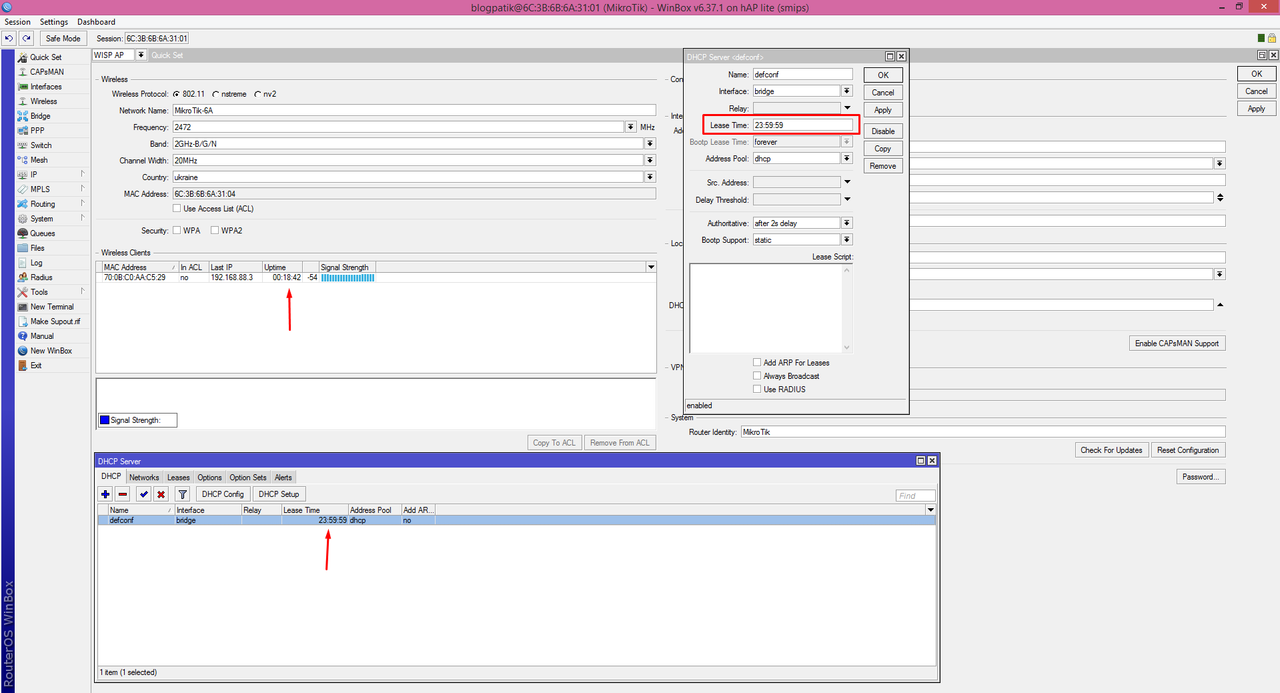Click the Find box in DHCP Server
Screen dimensions: 1280x693
click(915, 496)
